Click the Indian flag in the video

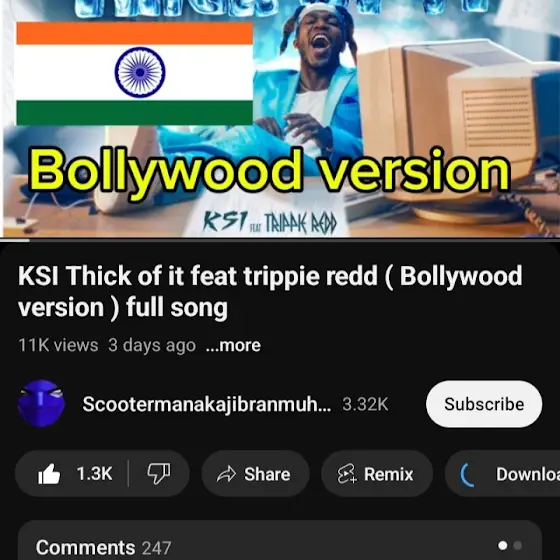point(135,74)
